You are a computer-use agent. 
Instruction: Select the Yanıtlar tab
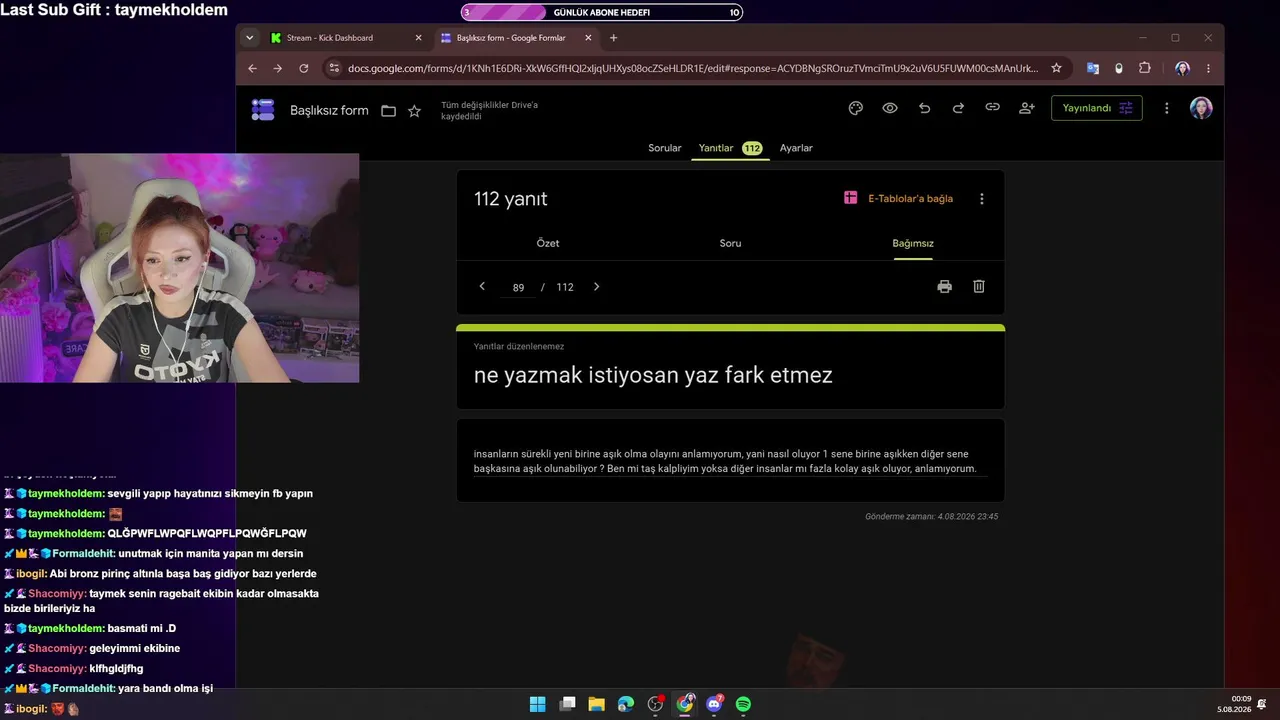pos(730,148)
